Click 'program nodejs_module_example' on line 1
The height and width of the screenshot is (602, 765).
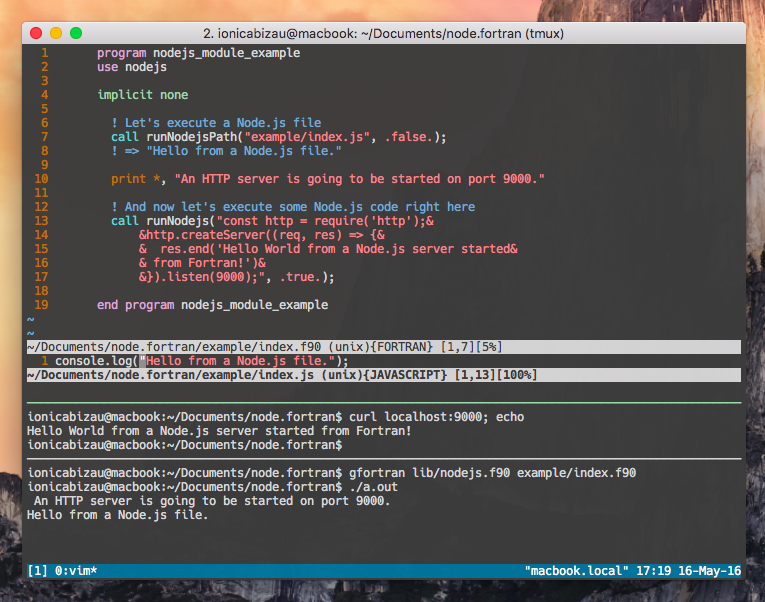(198, 53)
